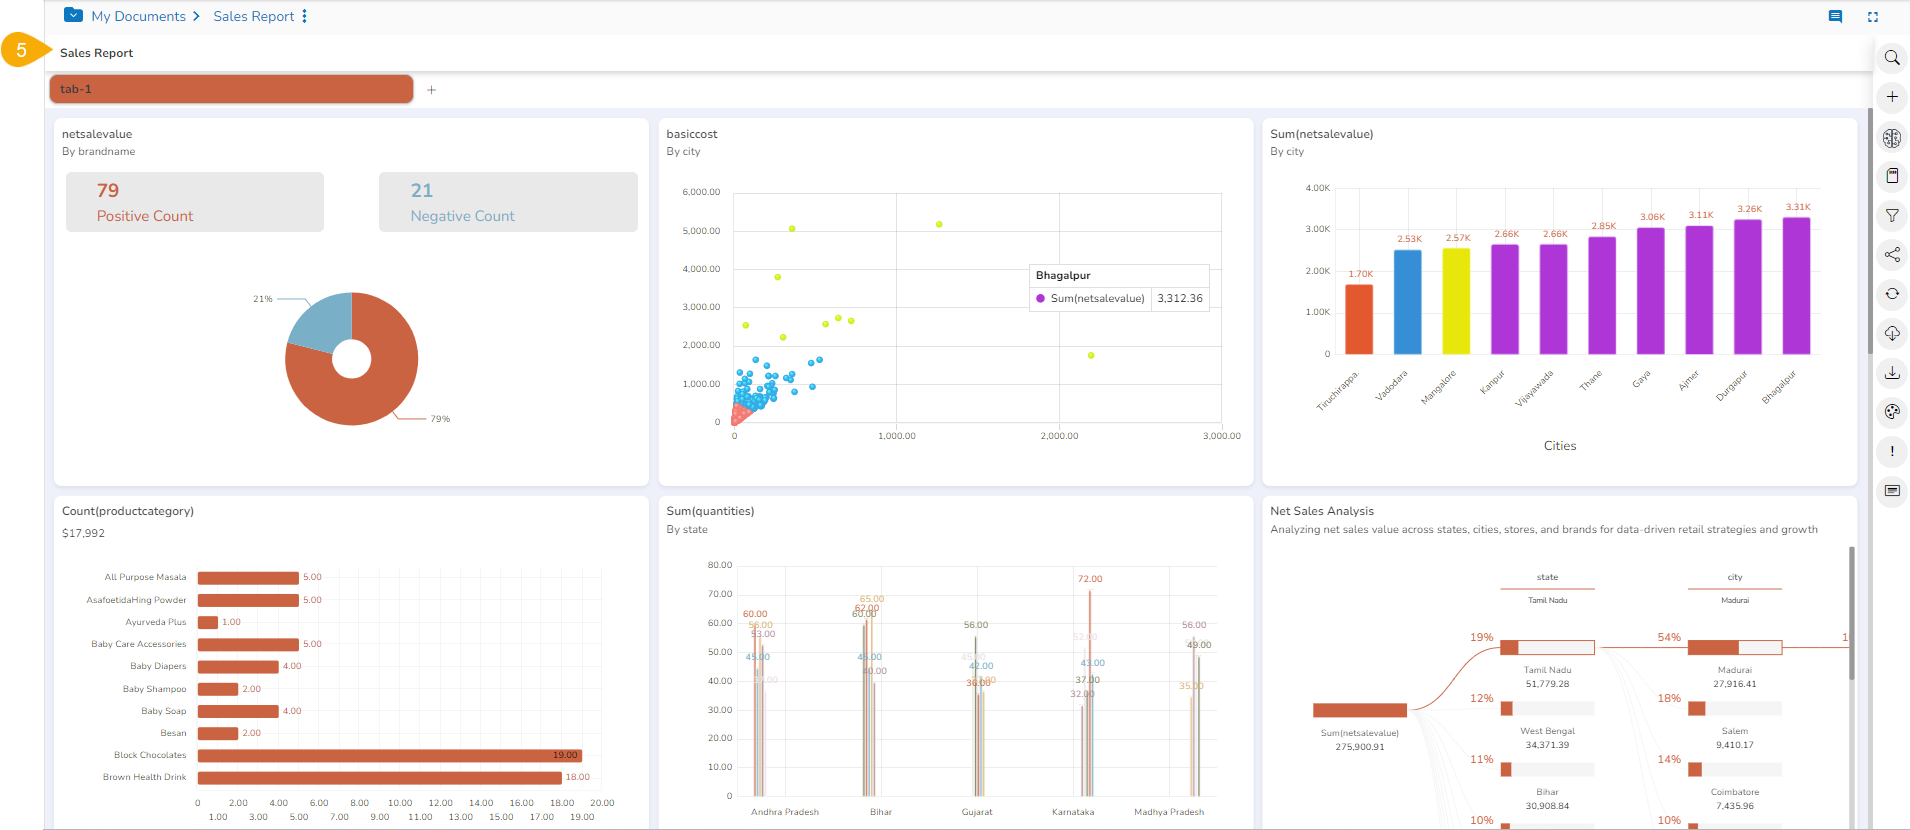
Task: Click the share icon in sidebar
Action: pos(1892,255)
